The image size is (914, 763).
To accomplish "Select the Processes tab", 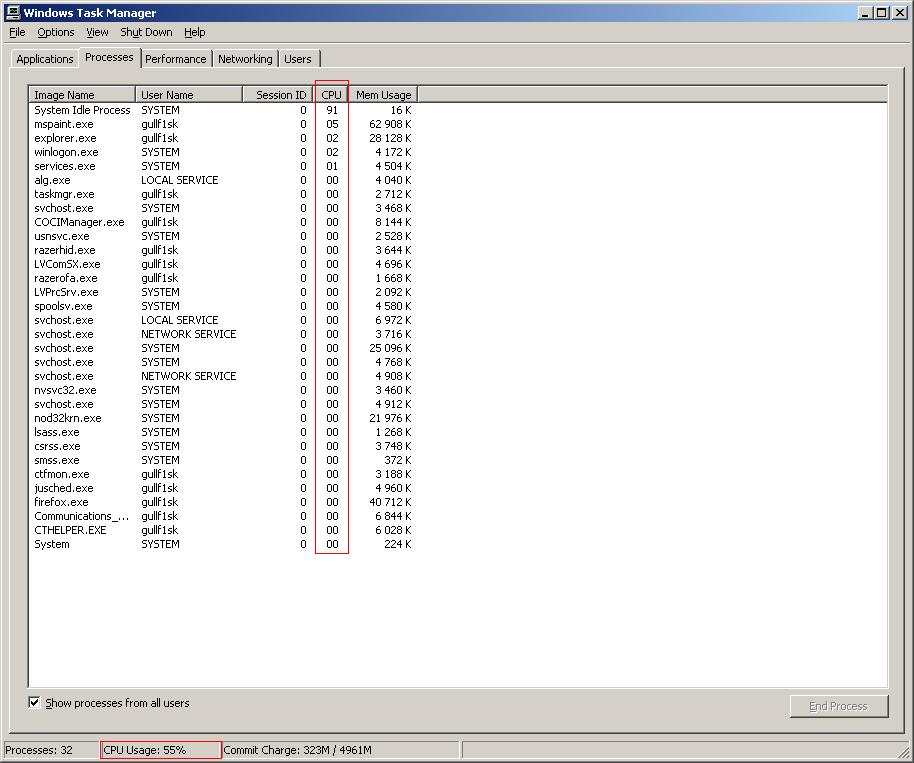I will [x=109, y=57].
